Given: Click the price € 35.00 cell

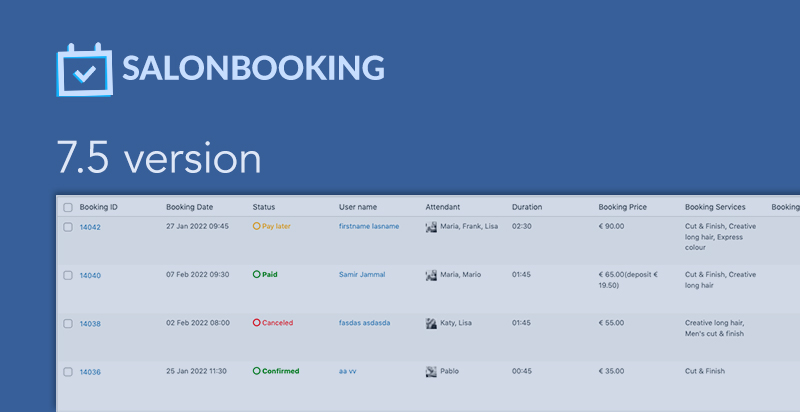Looking at the screenshot, I should 611,371.
